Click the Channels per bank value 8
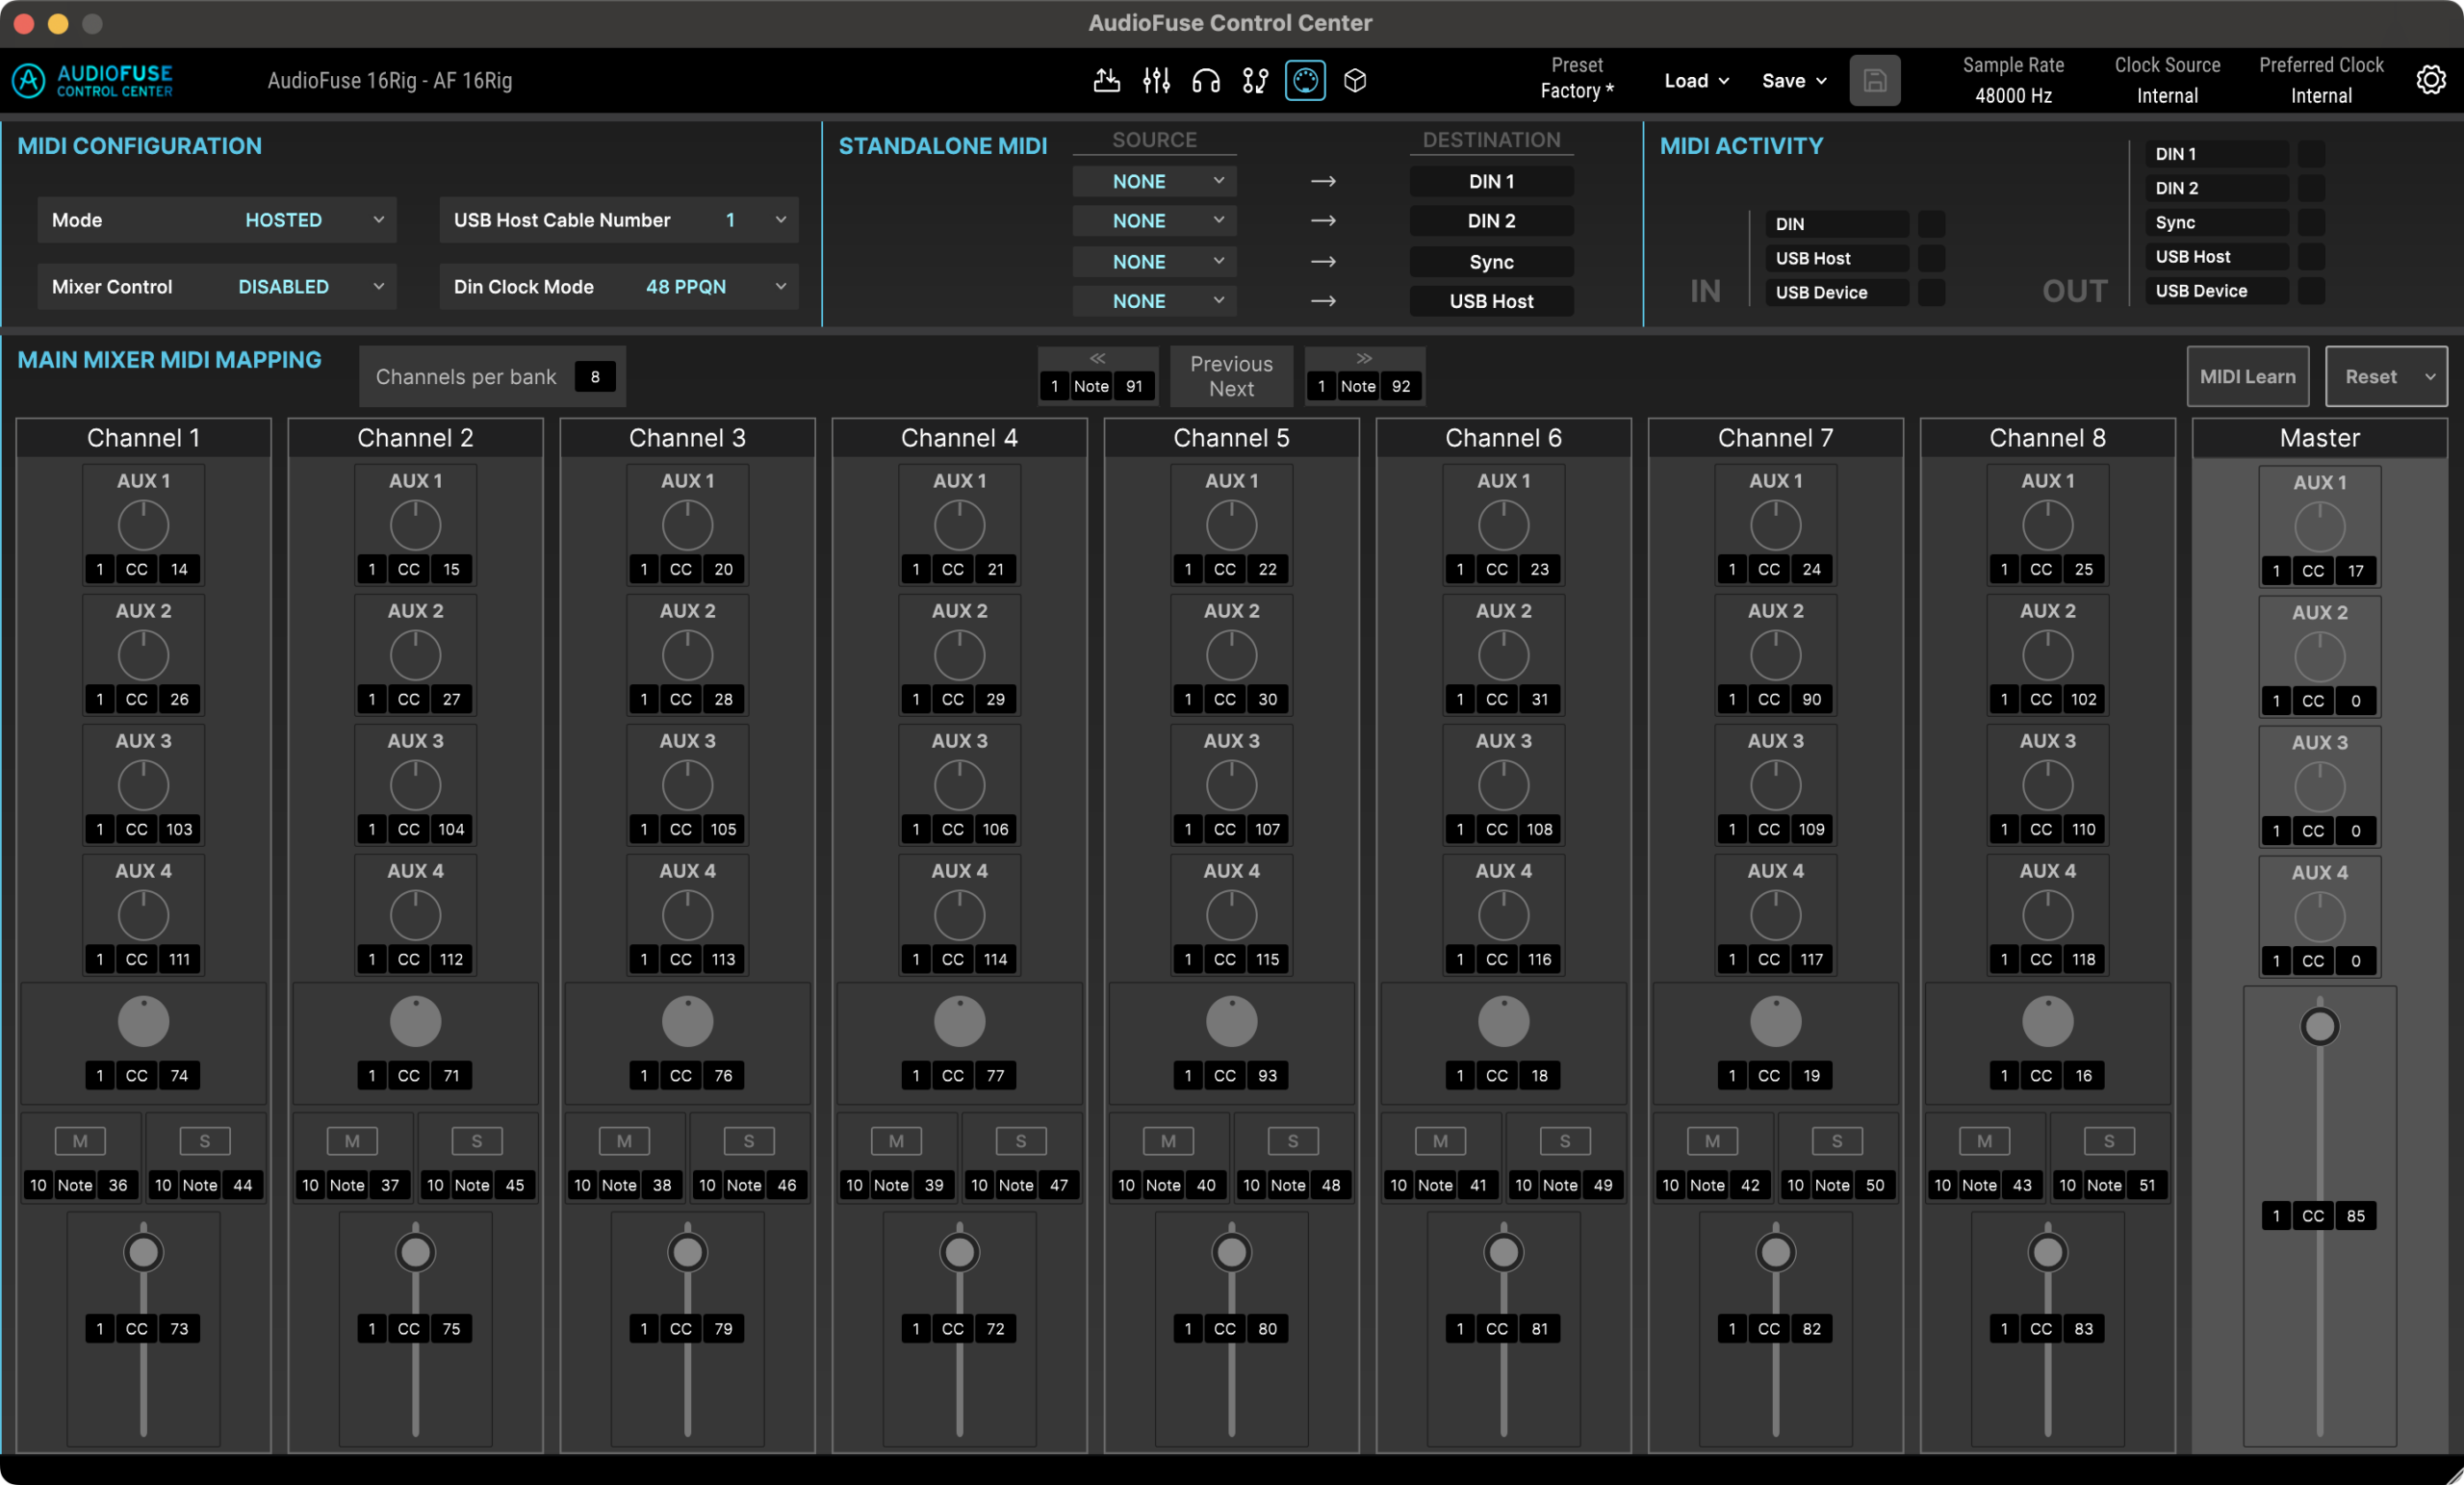 click(x=595, y=377)
